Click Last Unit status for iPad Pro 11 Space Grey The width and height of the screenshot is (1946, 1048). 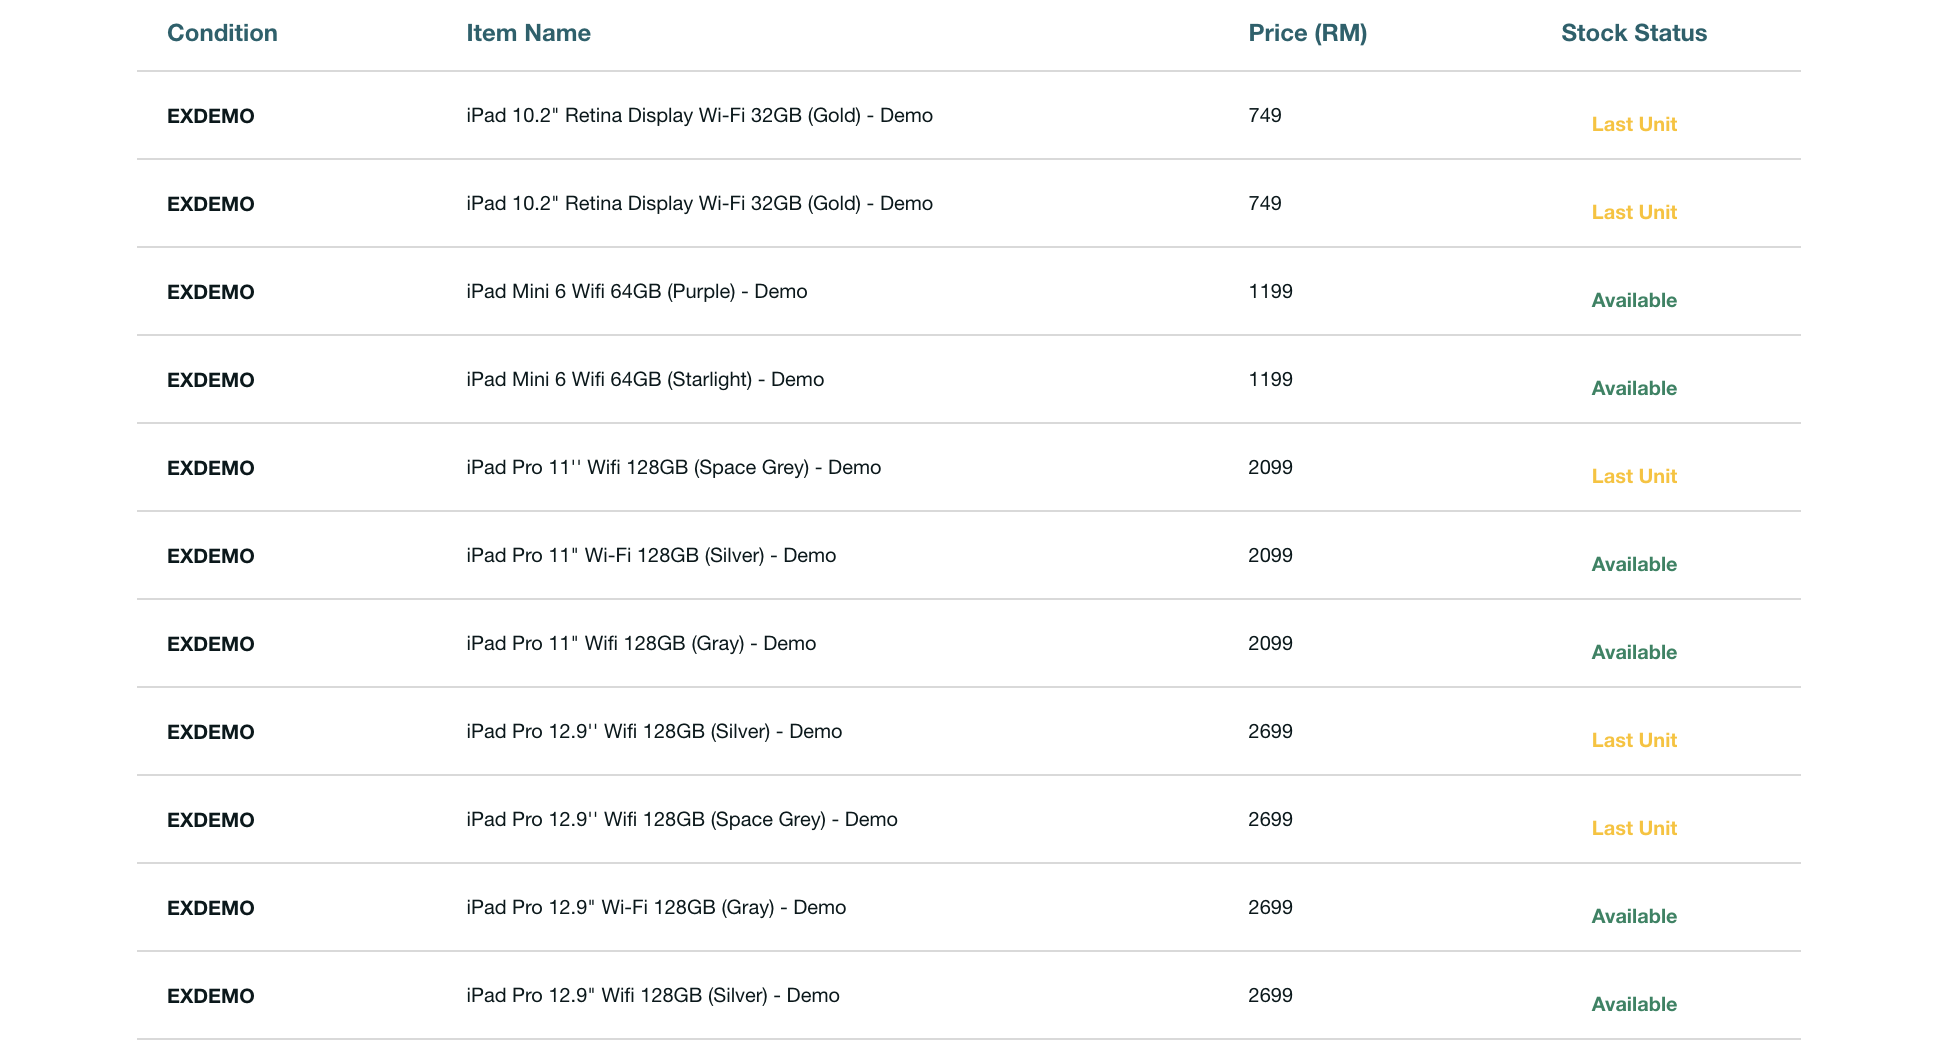pos(1633,476)
